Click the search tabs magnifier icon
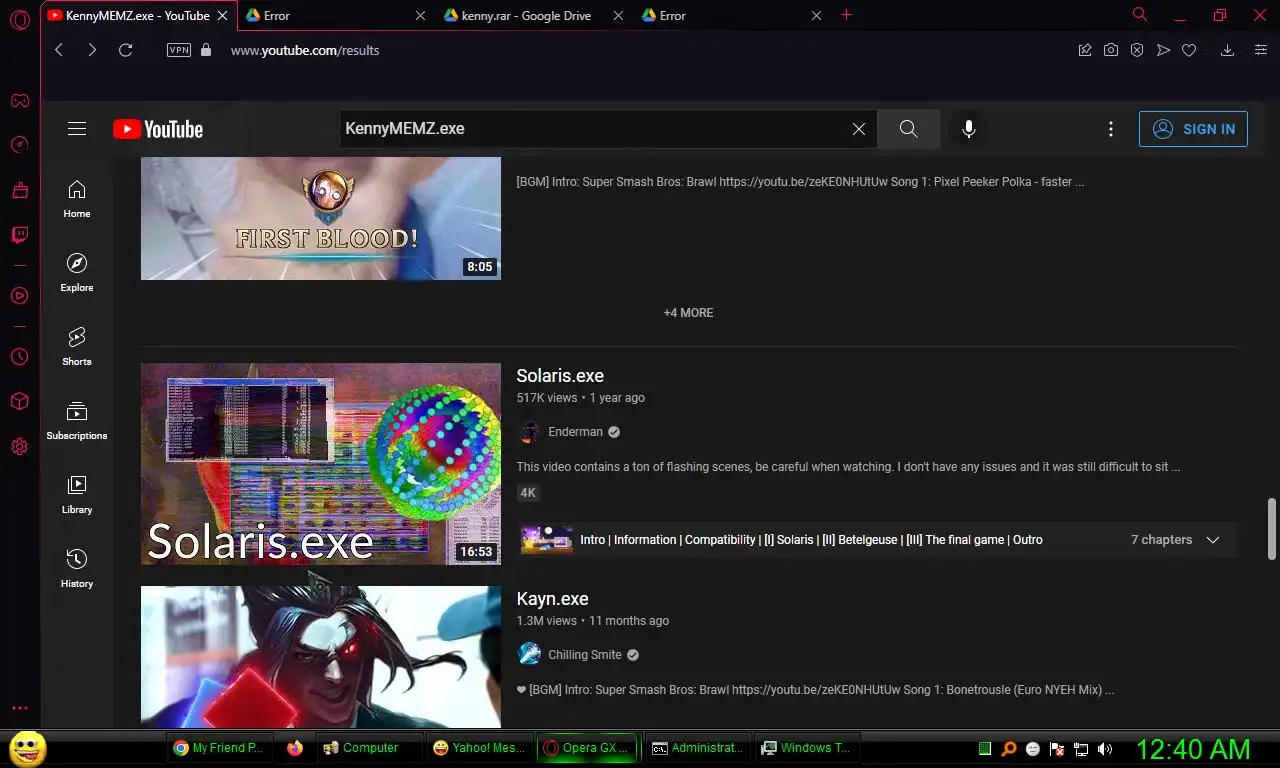This screenshot has width=1280, height=768. click(1140, 15)
